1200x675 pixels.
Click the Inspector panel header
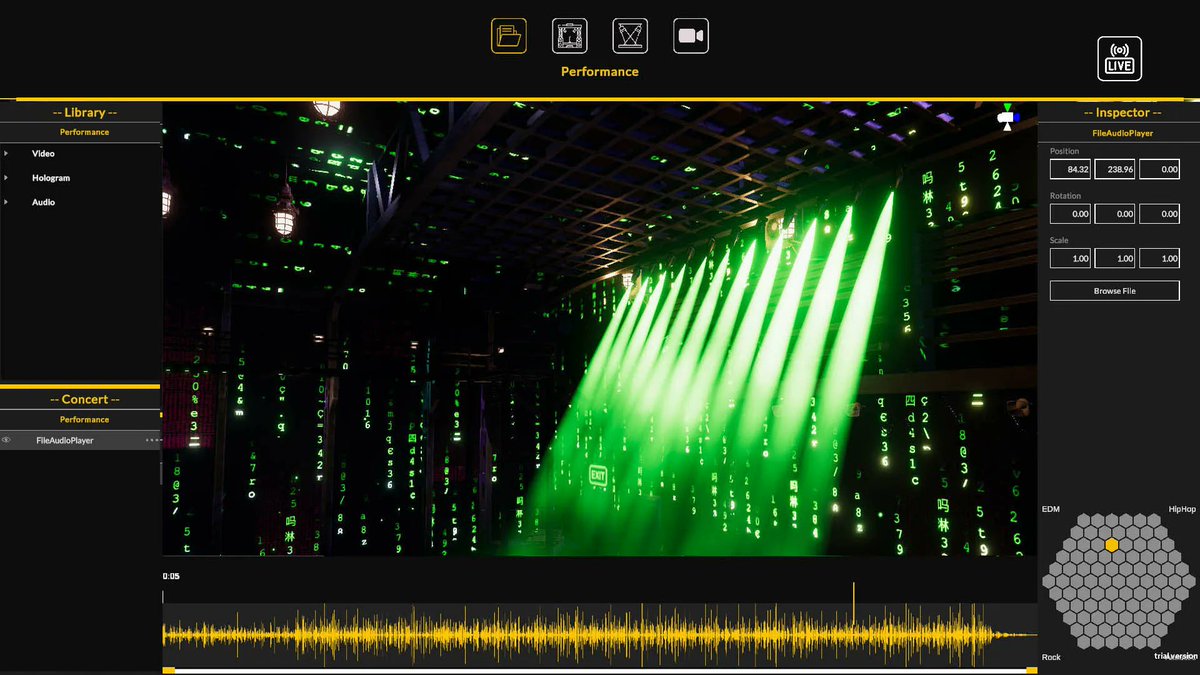point(1122,113)
